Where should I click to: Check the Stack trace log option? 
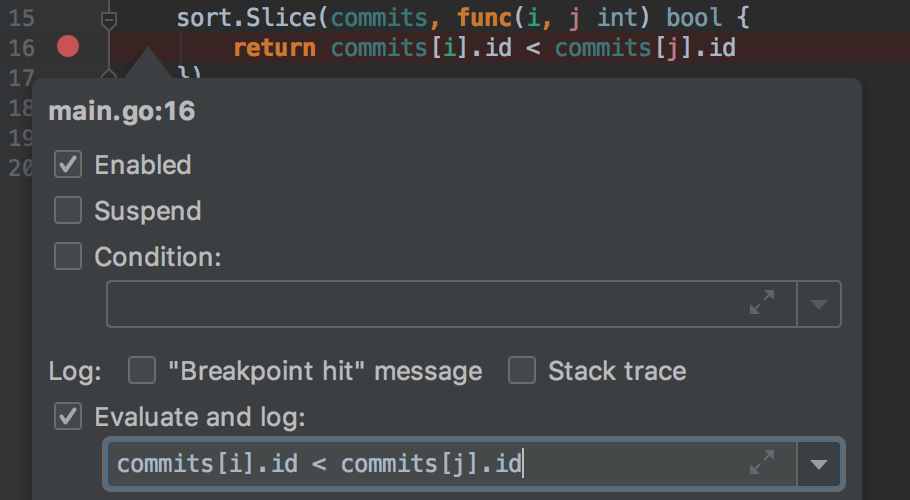[x=522, y=370]
